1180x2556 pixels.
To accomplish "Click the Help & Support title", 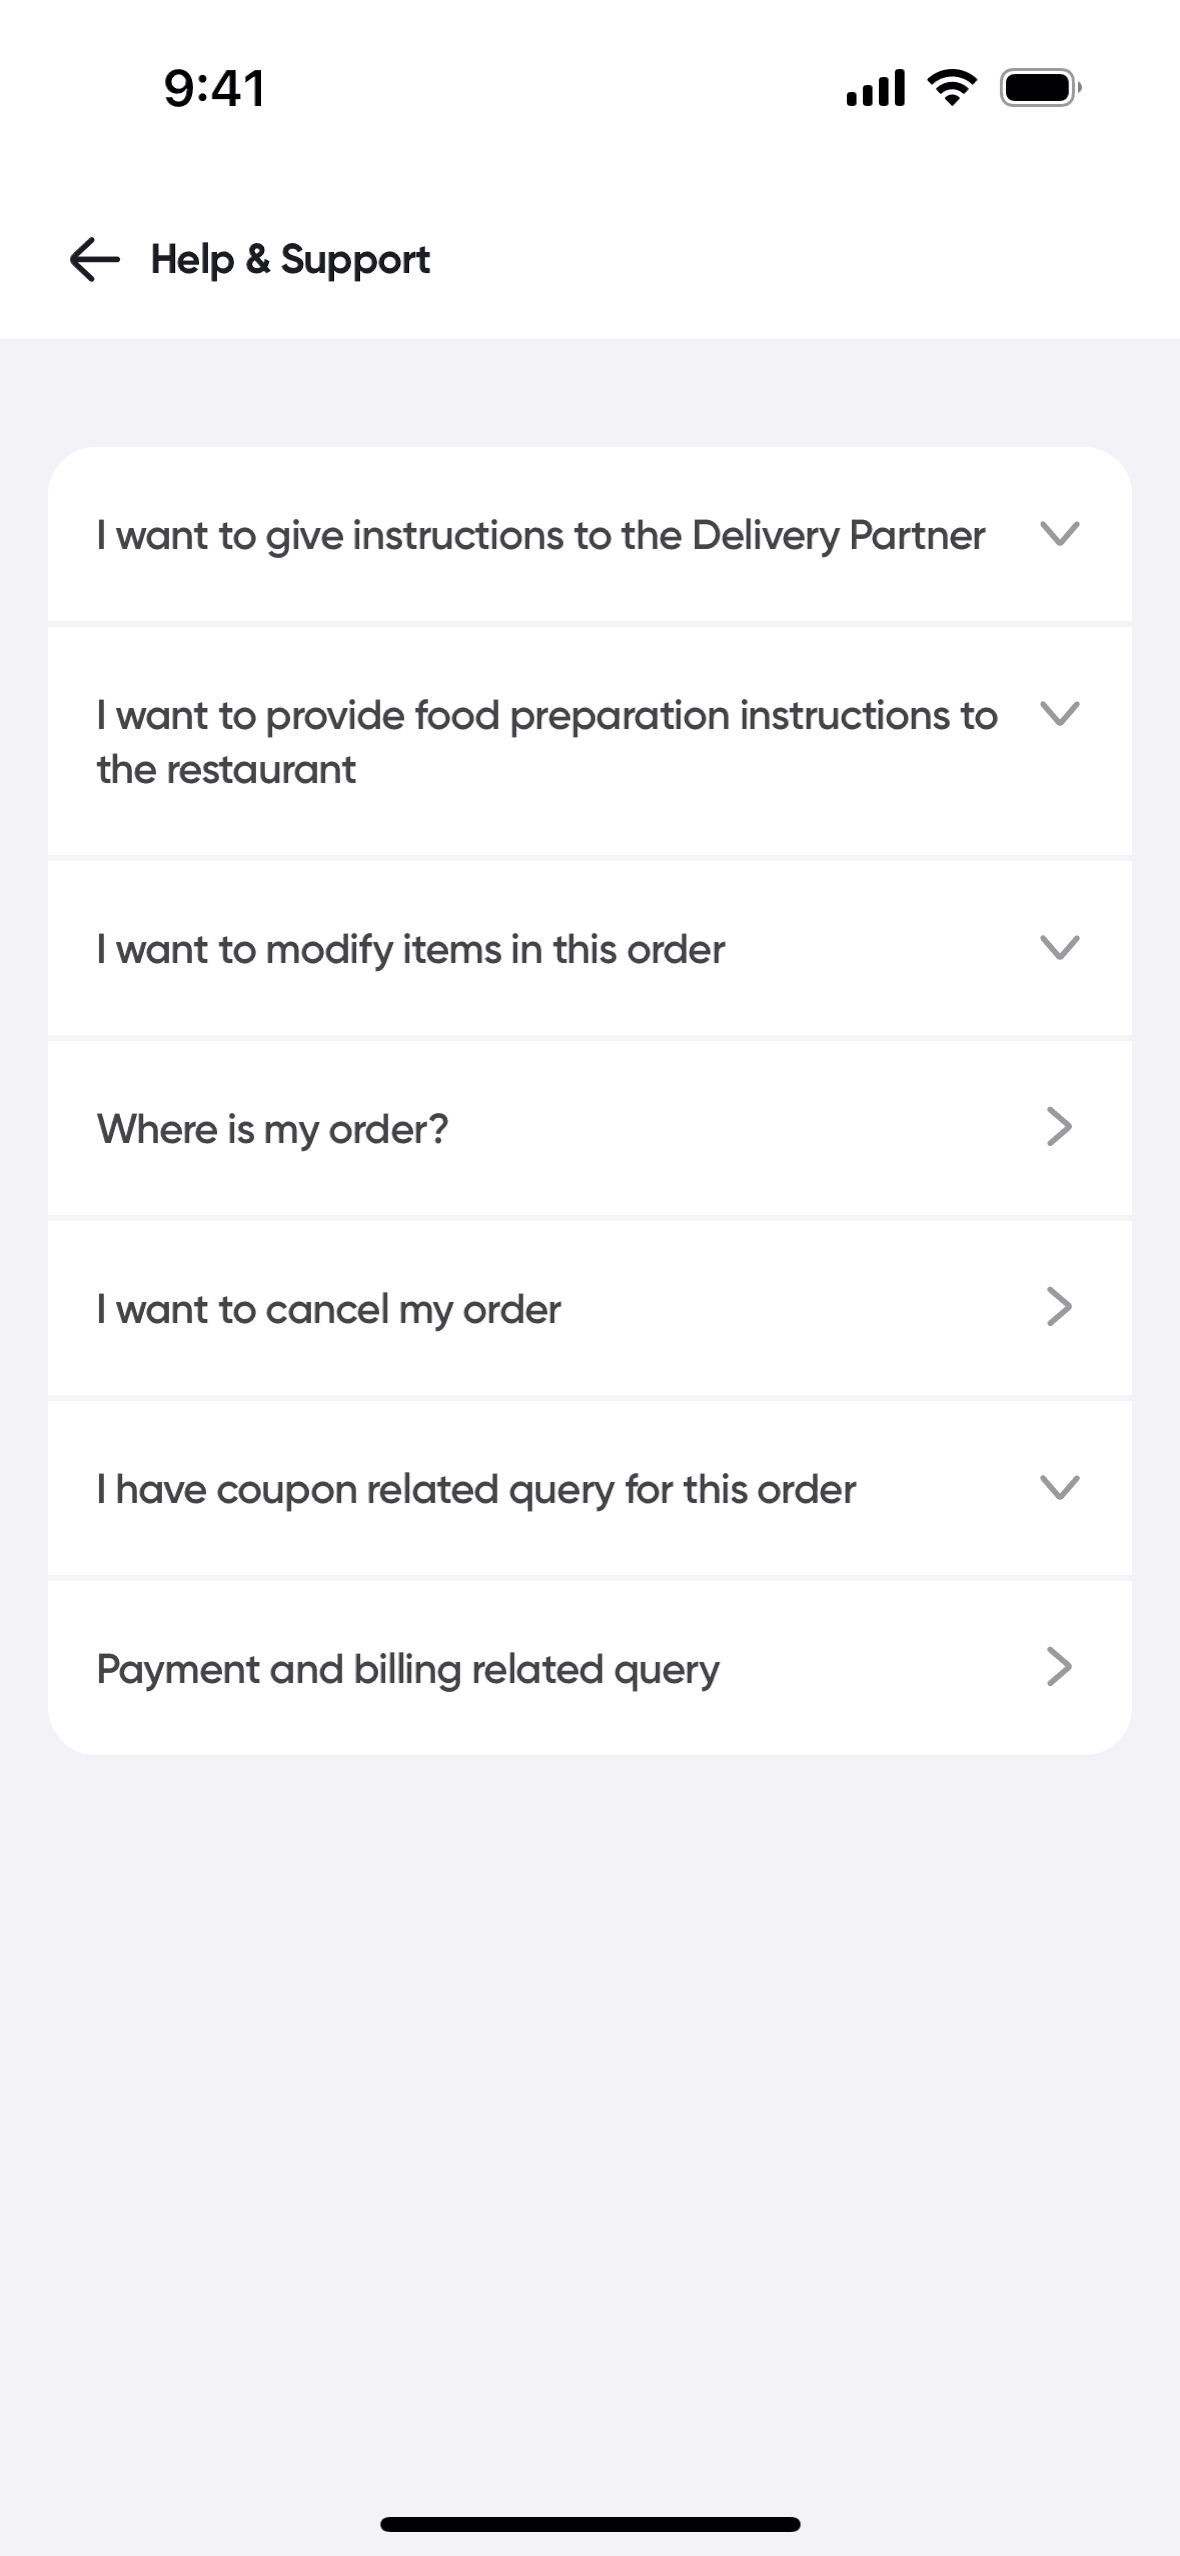I will point(290,260).
